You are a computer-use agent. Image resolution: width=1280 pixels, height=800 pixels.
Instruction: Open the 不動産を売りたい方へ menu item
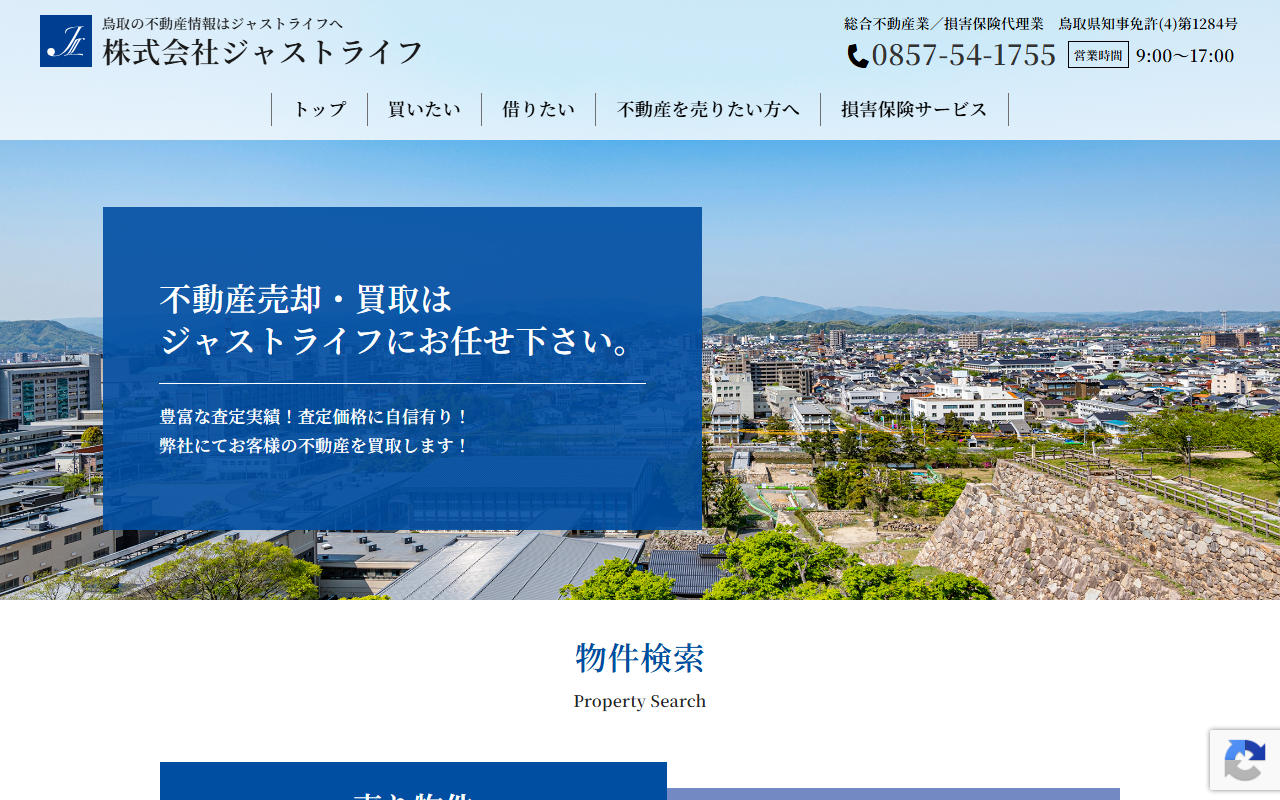pyautogui.click(x=708, y=110)
